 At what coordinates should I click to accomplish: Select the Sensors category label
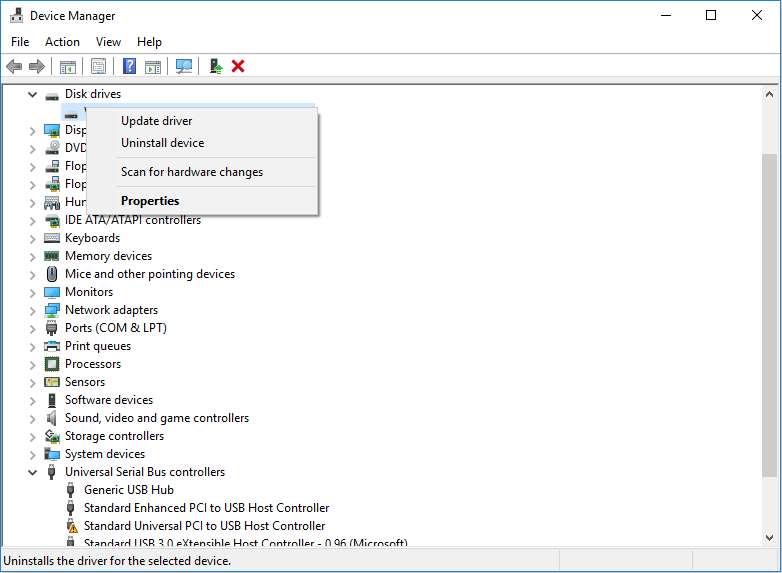[x=85, y=382]
